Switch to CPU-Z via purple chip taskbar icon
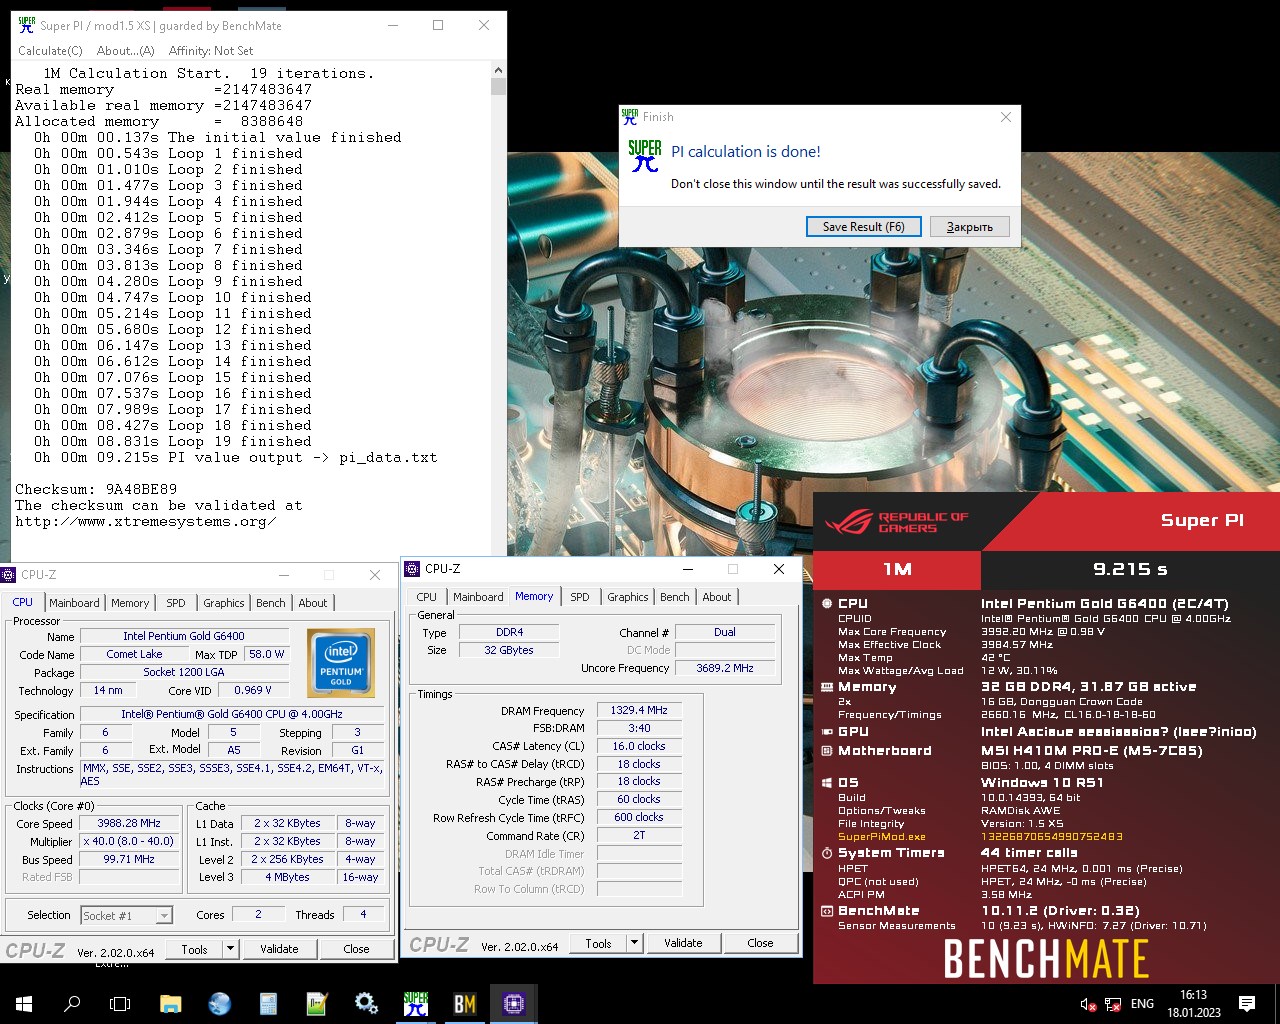This screenshot has width=1280, height=1024. (x=514, y=1003)
